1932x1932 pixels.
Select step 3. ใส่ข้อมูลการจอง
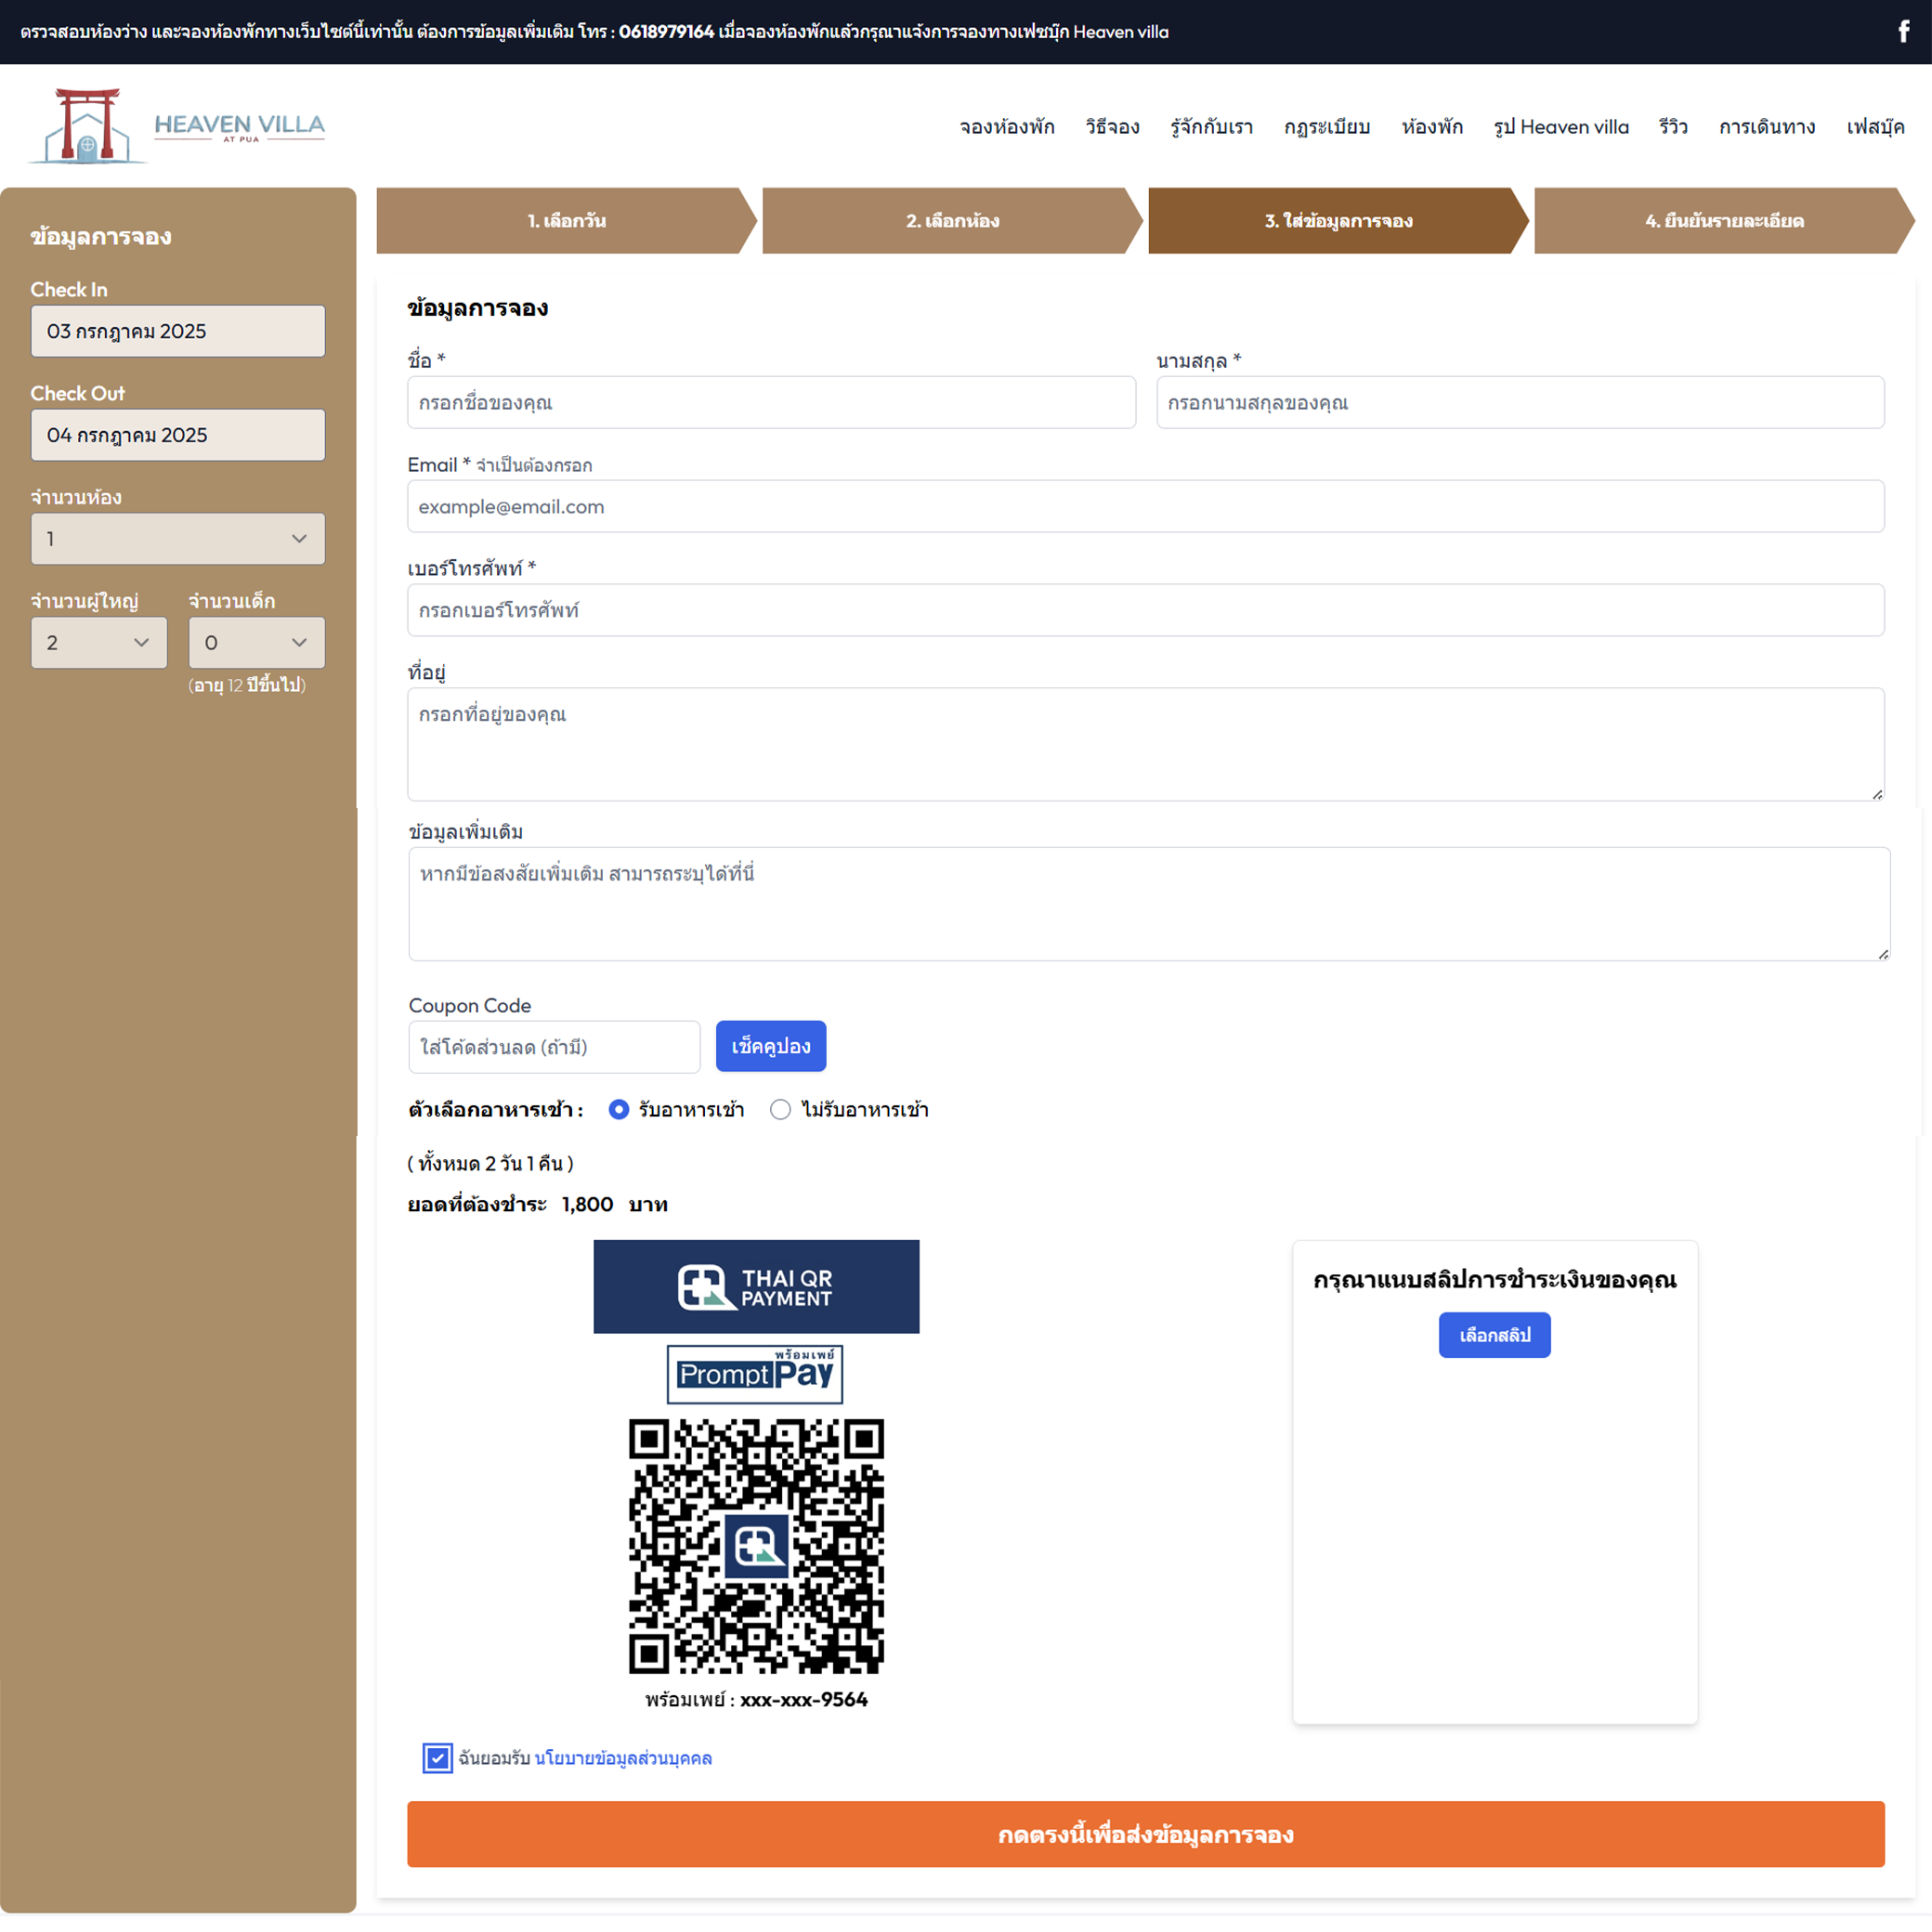pyautogui.click(x=1339, y=221)
